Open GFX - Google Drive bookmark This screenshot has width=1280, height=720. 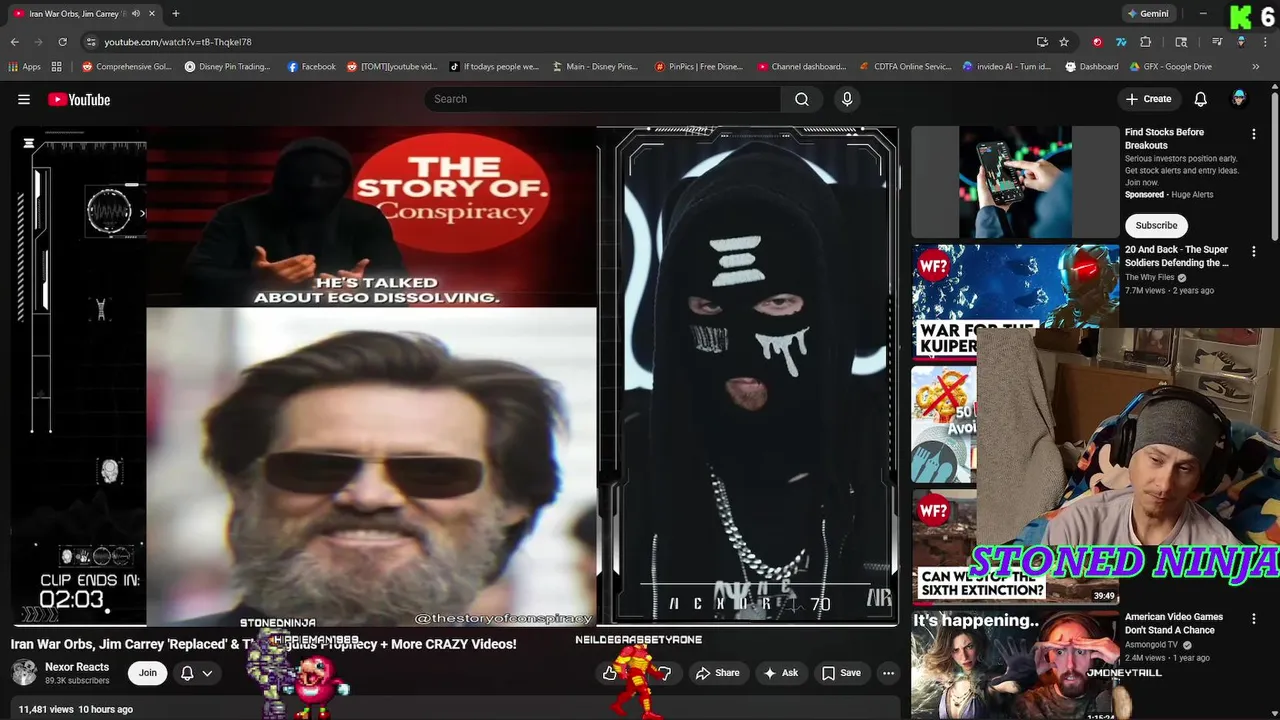1170,67
